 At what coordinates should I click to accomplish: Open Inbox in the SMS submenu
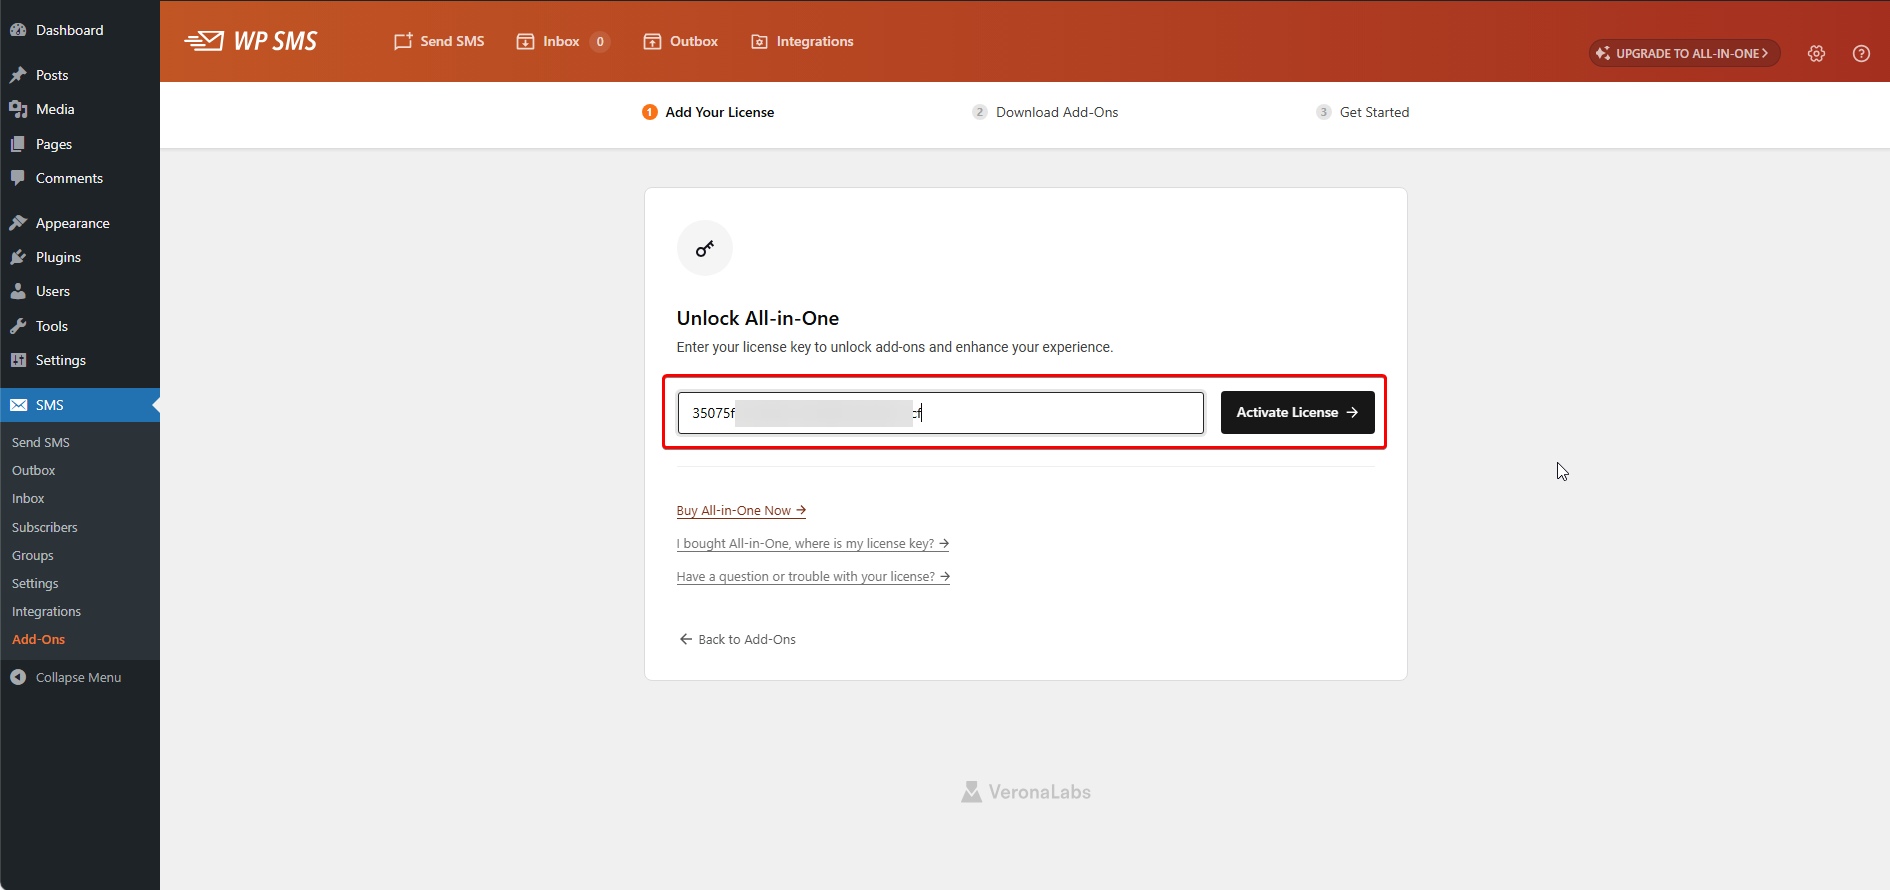[28, 498]
